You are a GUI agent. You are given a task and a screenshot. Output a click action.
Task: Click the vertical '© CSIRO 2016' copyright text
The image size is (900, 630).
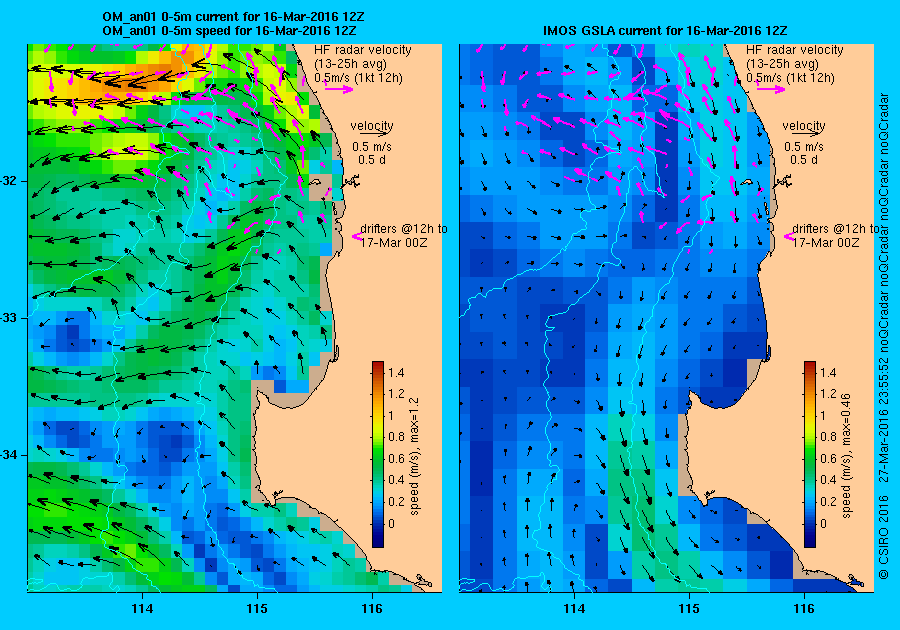click(x=883, y=535)
